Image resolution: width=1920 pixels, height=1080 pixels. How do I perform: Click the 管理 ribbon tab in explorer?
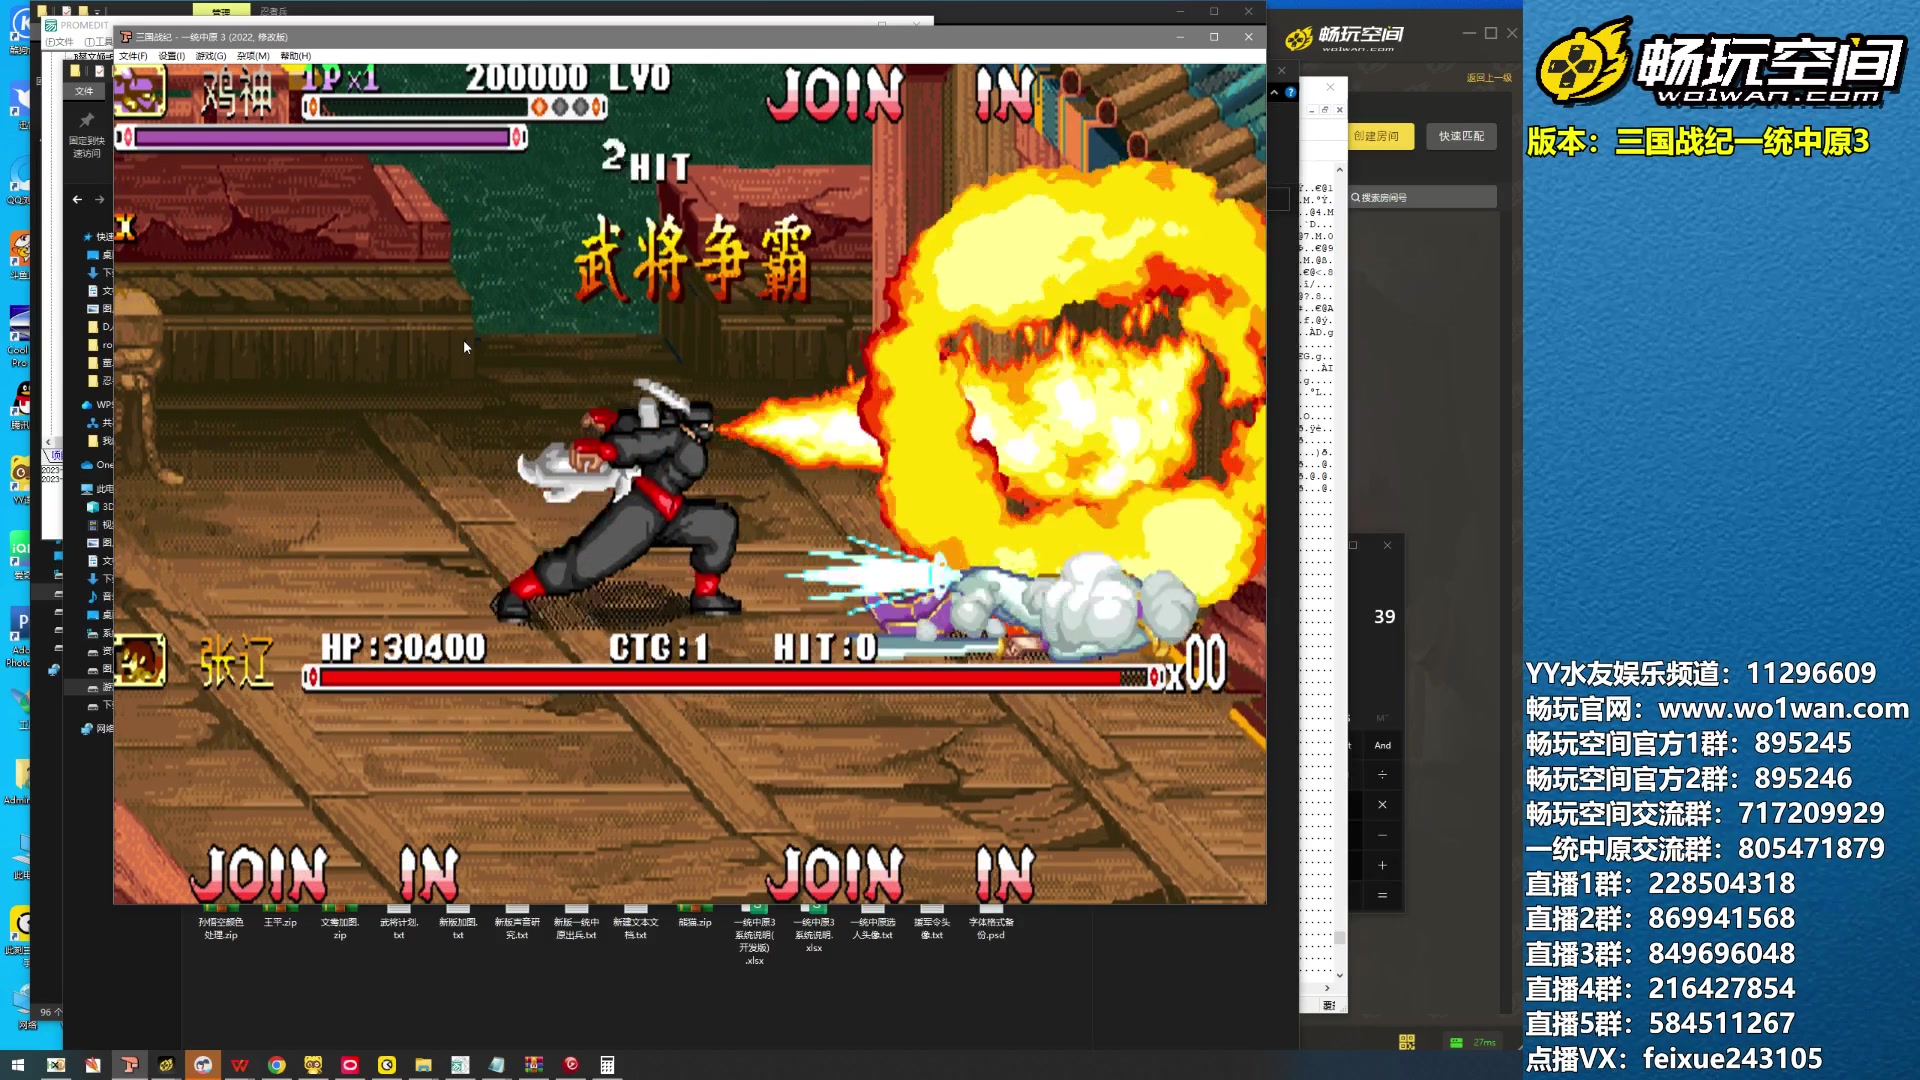tap(221, 12)
